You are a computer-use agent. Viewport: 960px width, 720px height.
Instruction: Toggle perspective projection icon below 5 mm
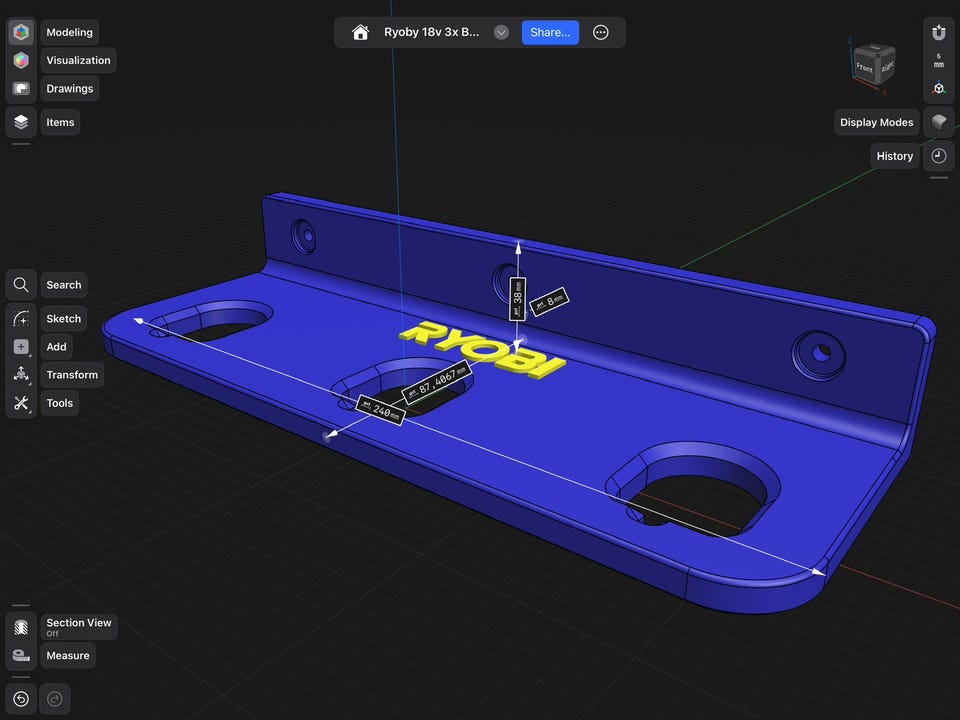tap(938, 88)
